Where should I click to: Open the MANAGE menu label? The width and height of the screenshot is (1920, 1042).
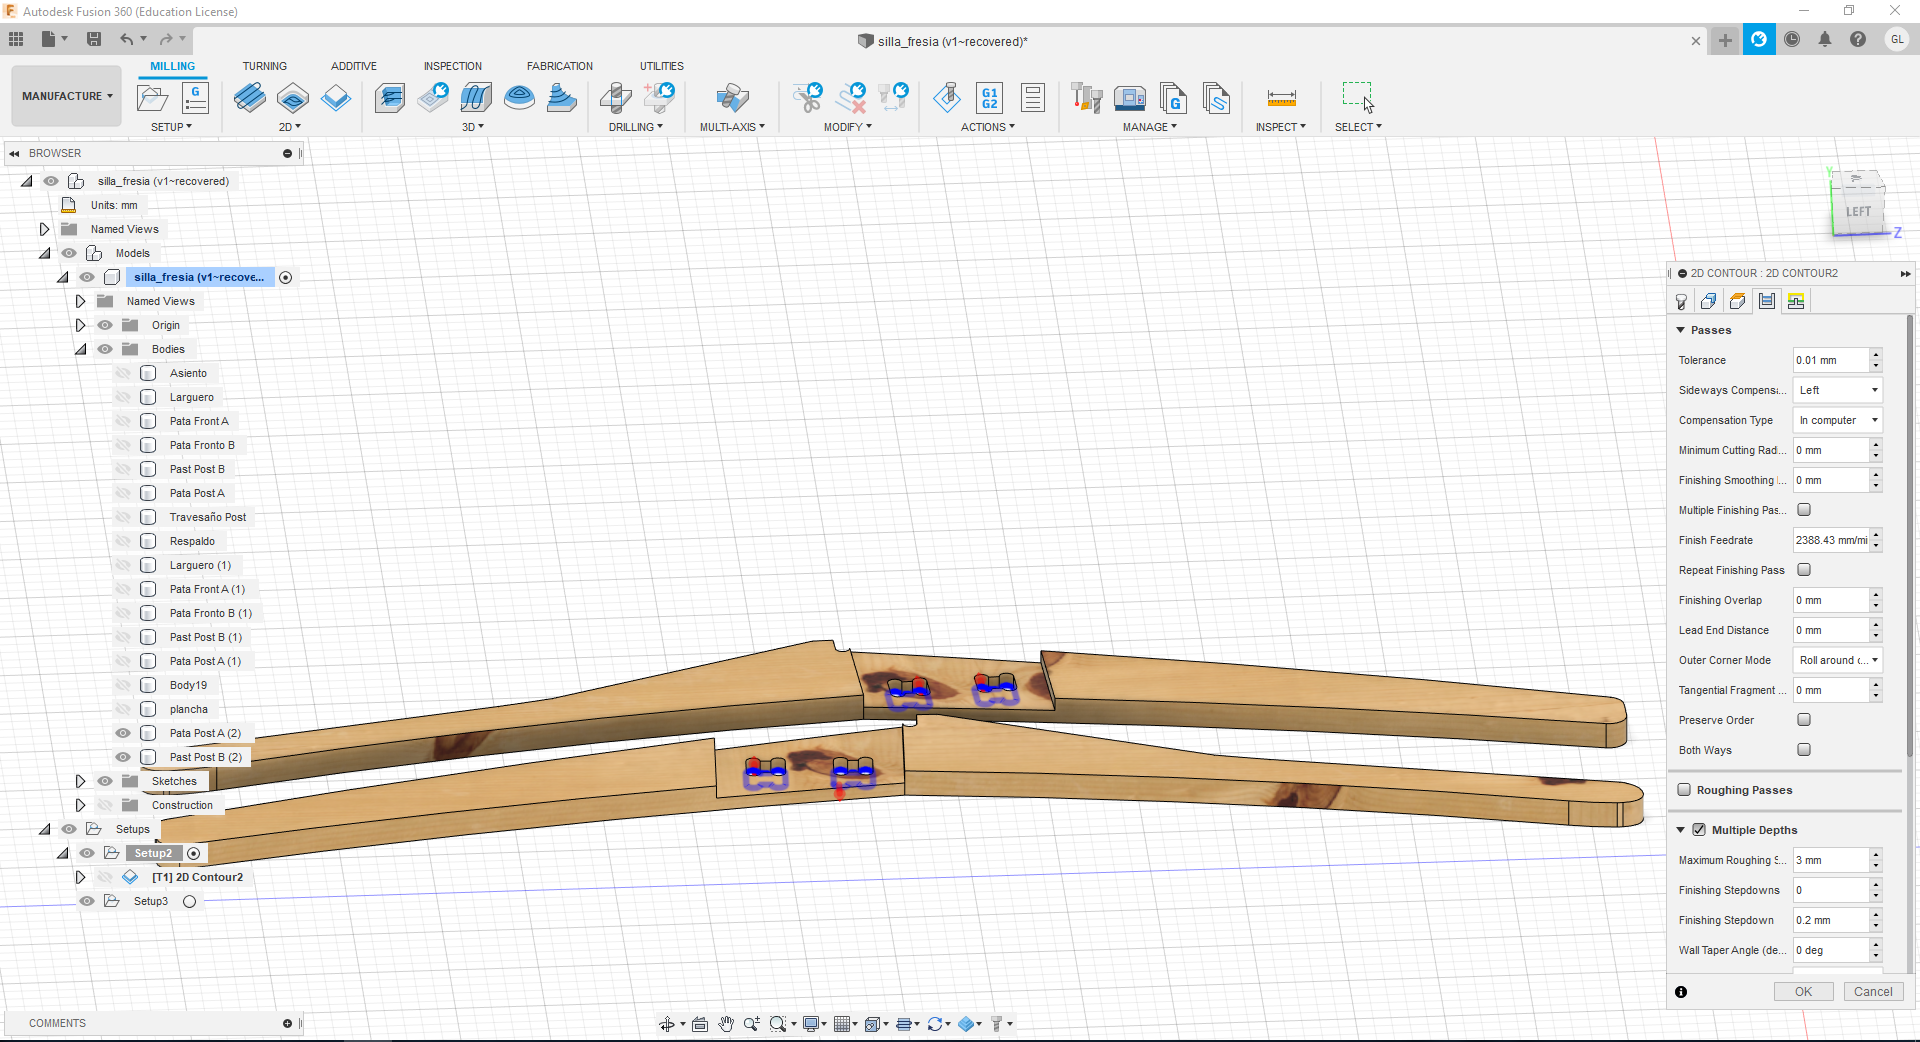click(x=1150, y=127)
